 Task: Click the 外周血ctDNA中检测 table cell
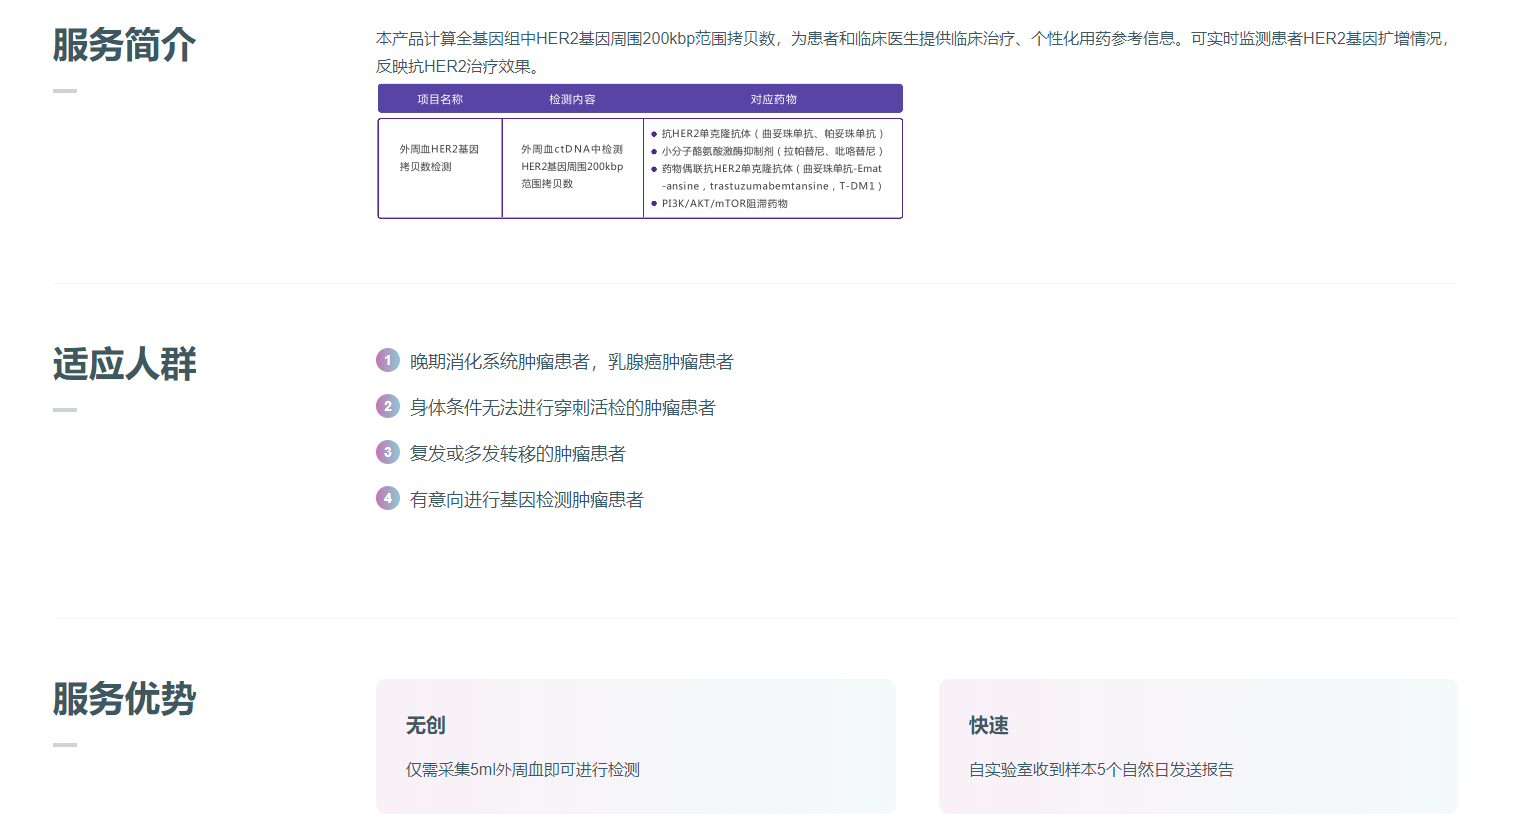coord(572,166)
